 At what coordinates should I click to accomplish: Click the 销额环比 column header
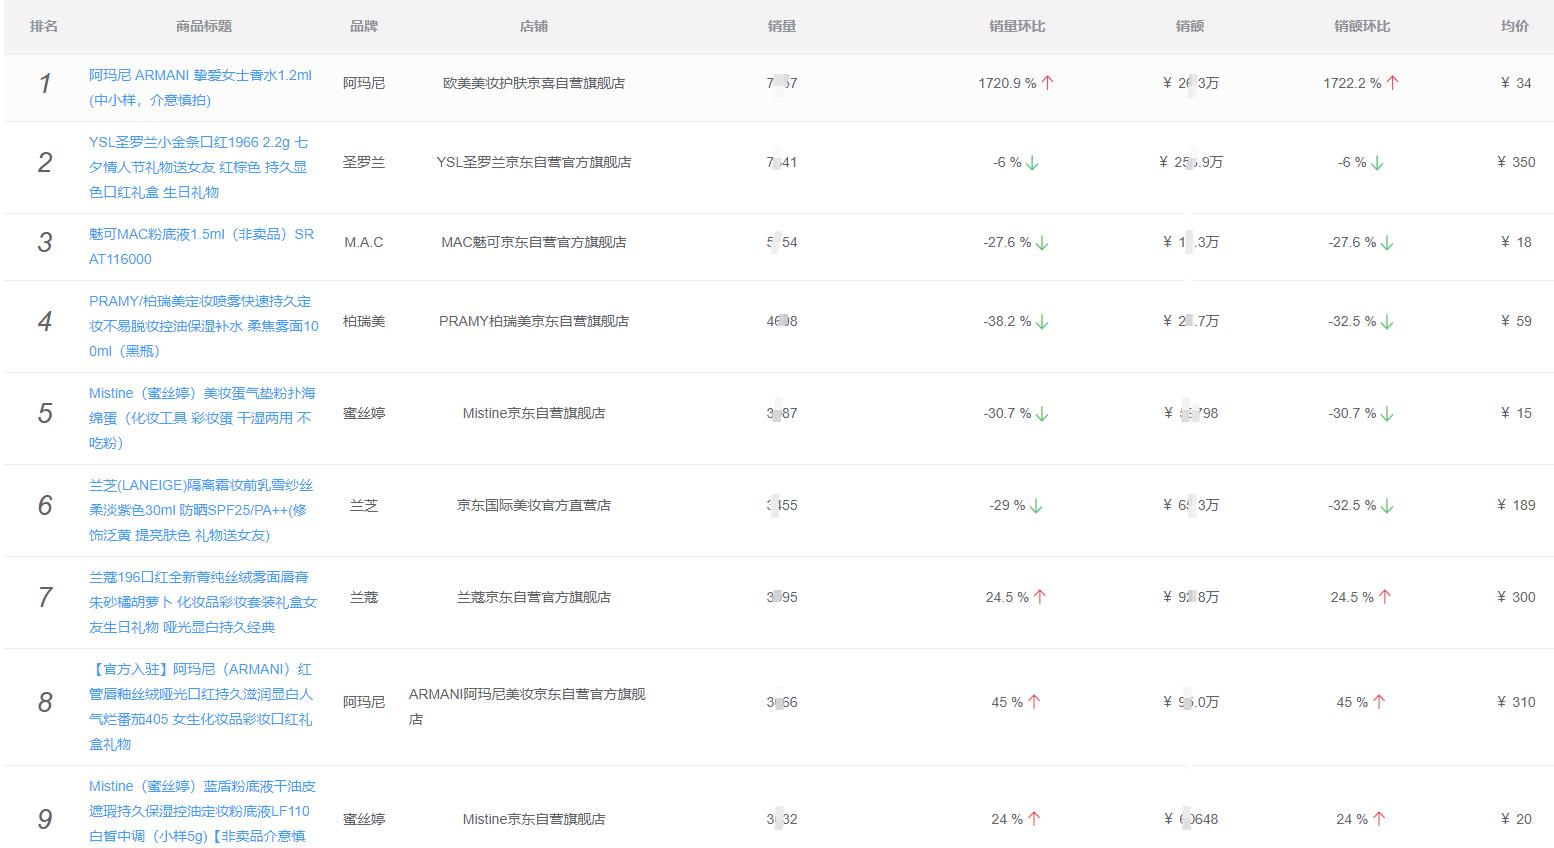point(1362,26)
